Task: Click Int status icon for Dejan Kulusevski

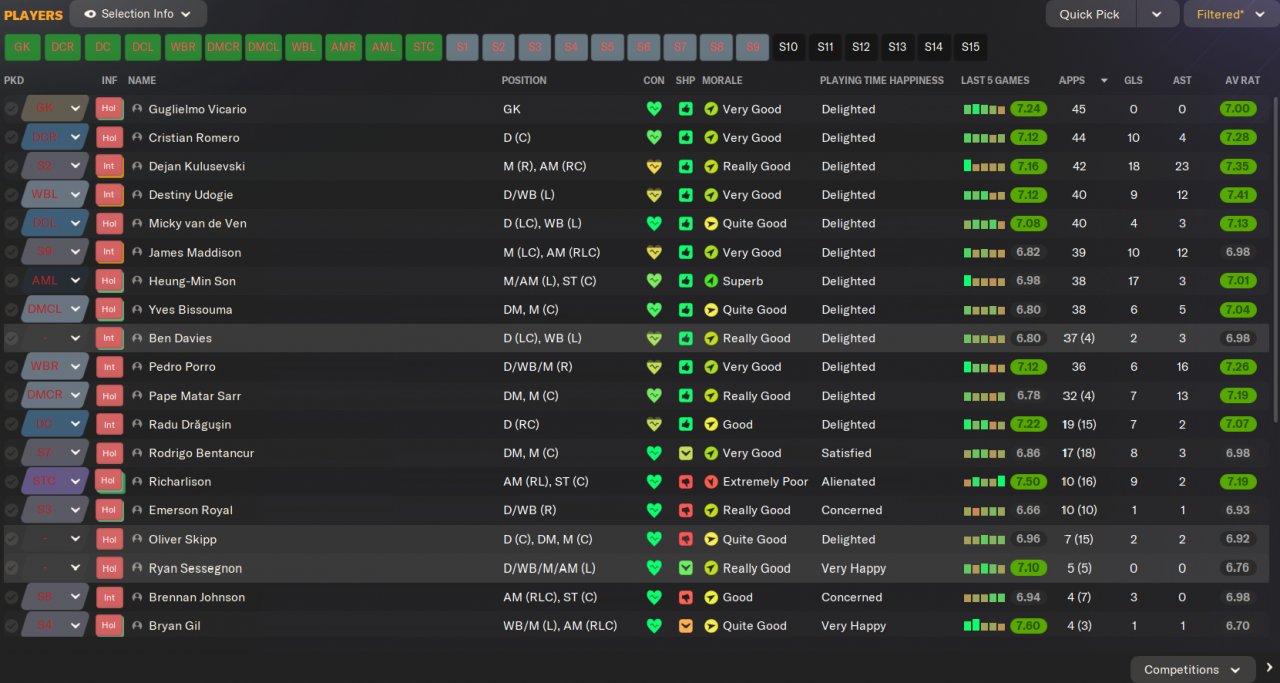Action: coord(109,166)
